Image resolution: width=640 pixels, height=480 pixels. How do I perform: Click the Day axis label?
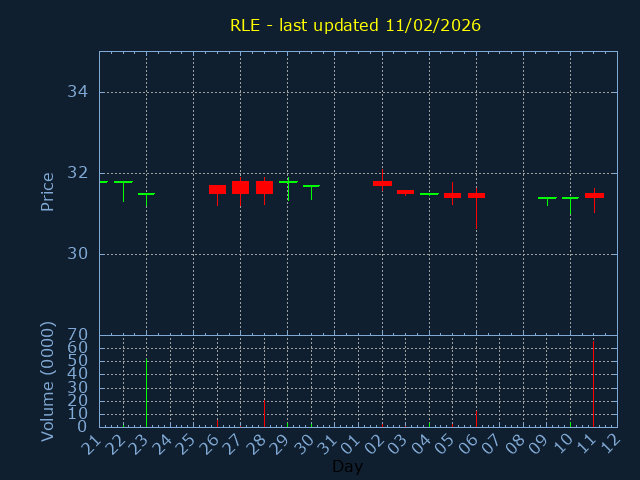pos(347,466)
